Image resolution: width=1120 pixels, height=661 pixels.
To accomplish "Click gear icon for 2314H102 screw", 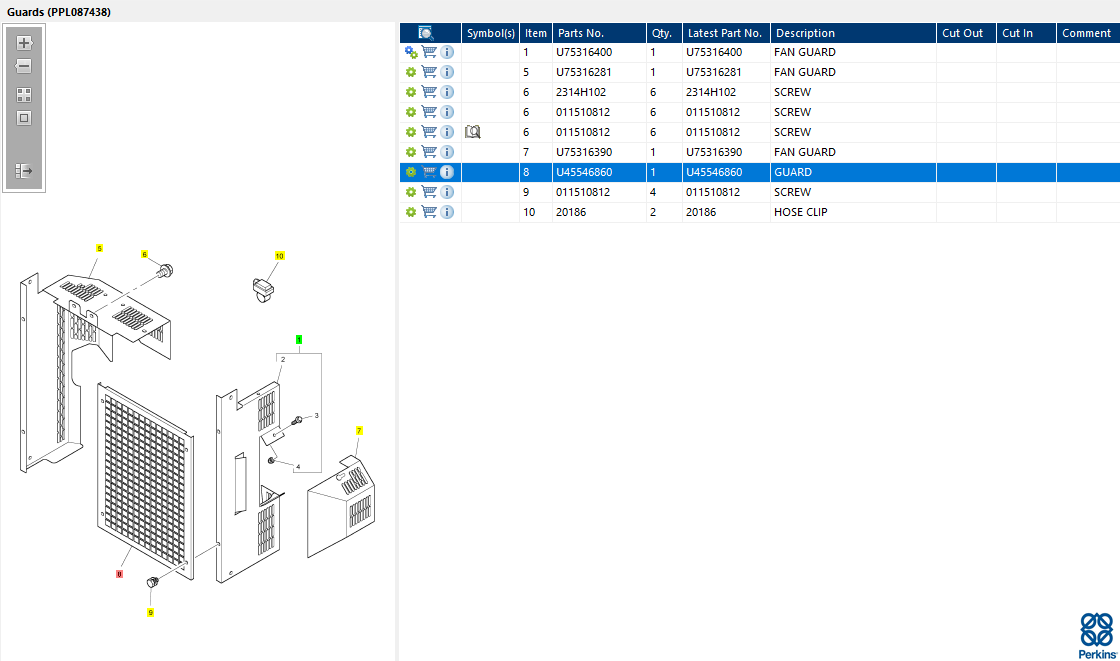I will pos(411,92).
